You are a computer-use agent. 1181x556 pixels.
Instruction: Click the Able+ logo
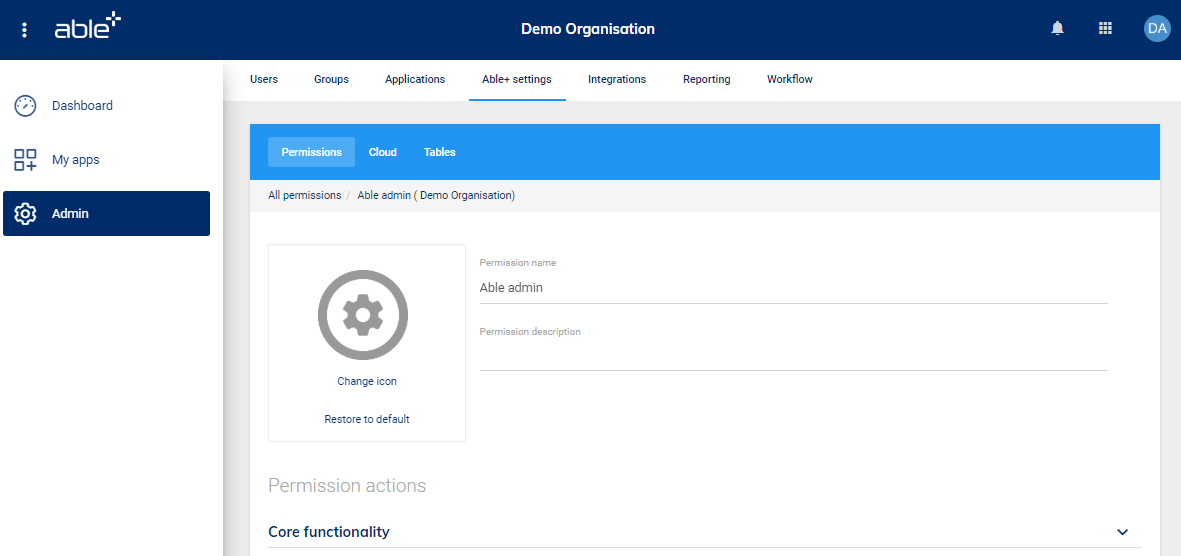tap(87, 27)
